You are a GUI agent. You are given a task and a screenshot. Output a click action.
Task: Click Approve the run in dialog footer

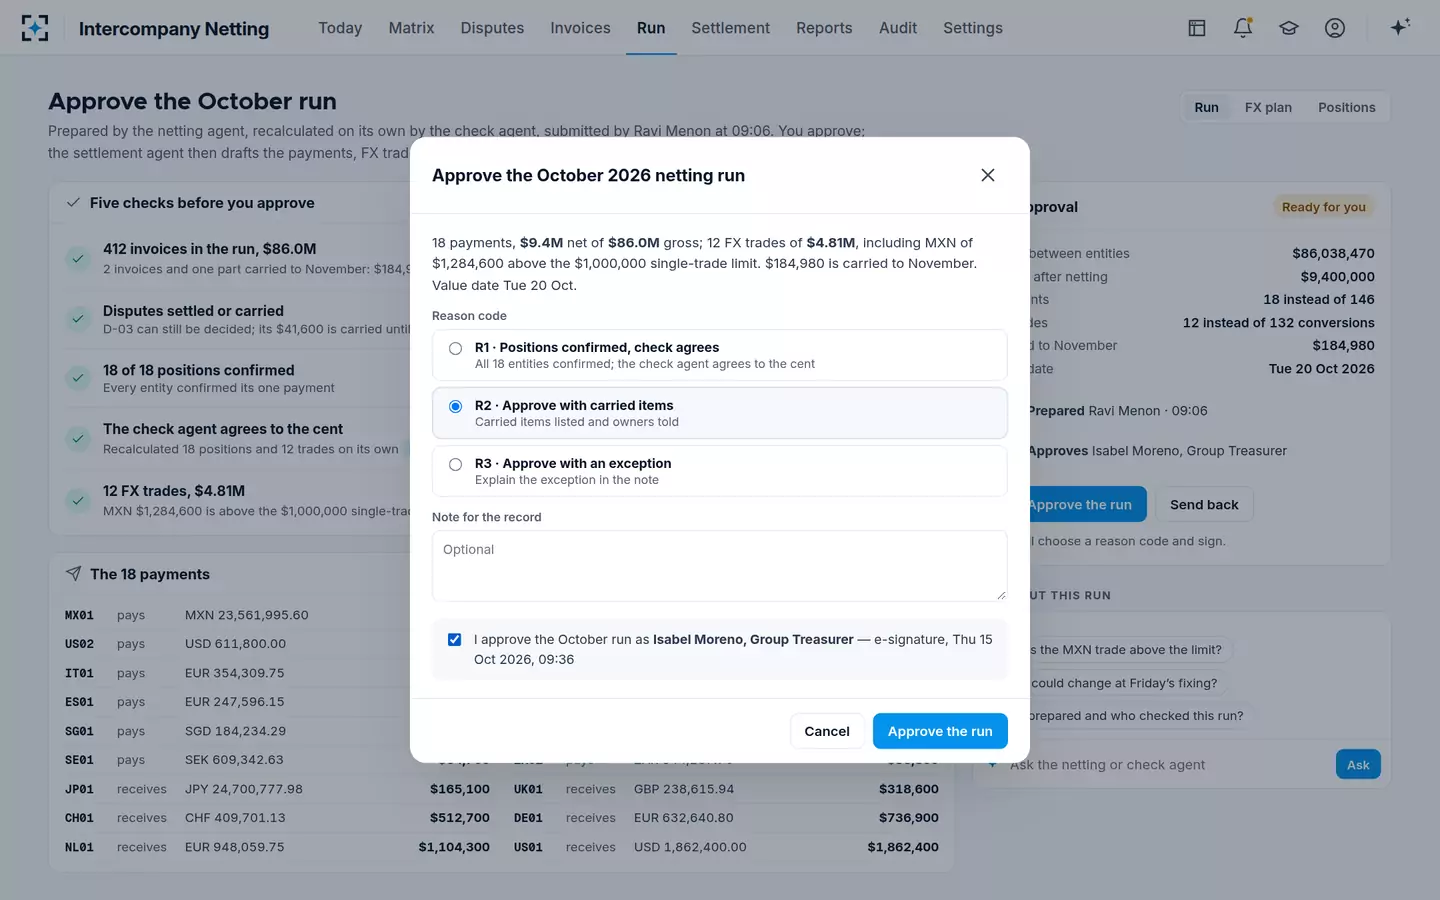[940, 731]
